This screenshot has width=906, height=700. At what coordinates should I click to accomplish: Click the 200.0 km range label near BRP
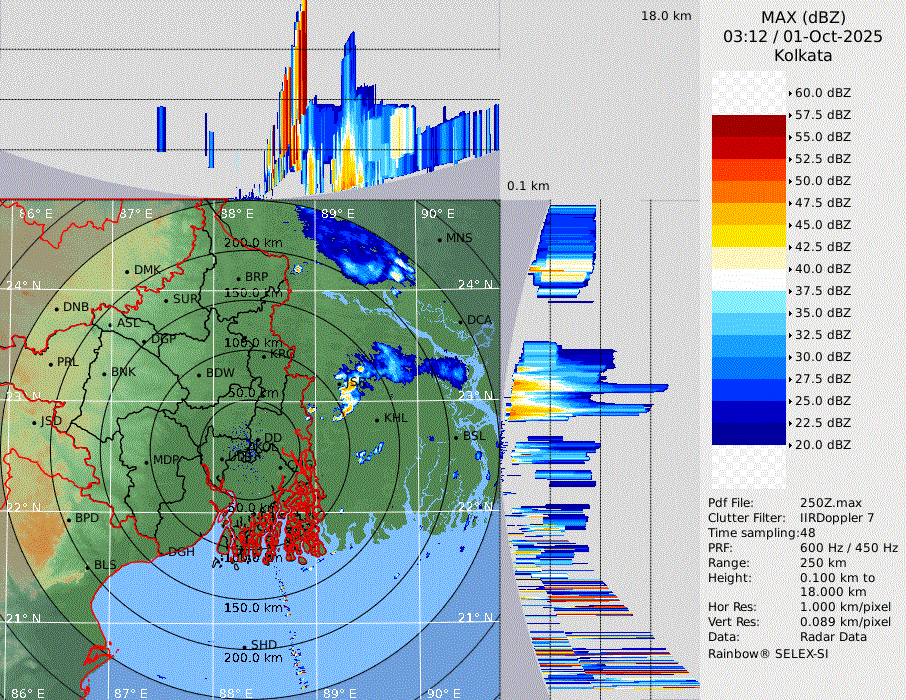[252, 243]
